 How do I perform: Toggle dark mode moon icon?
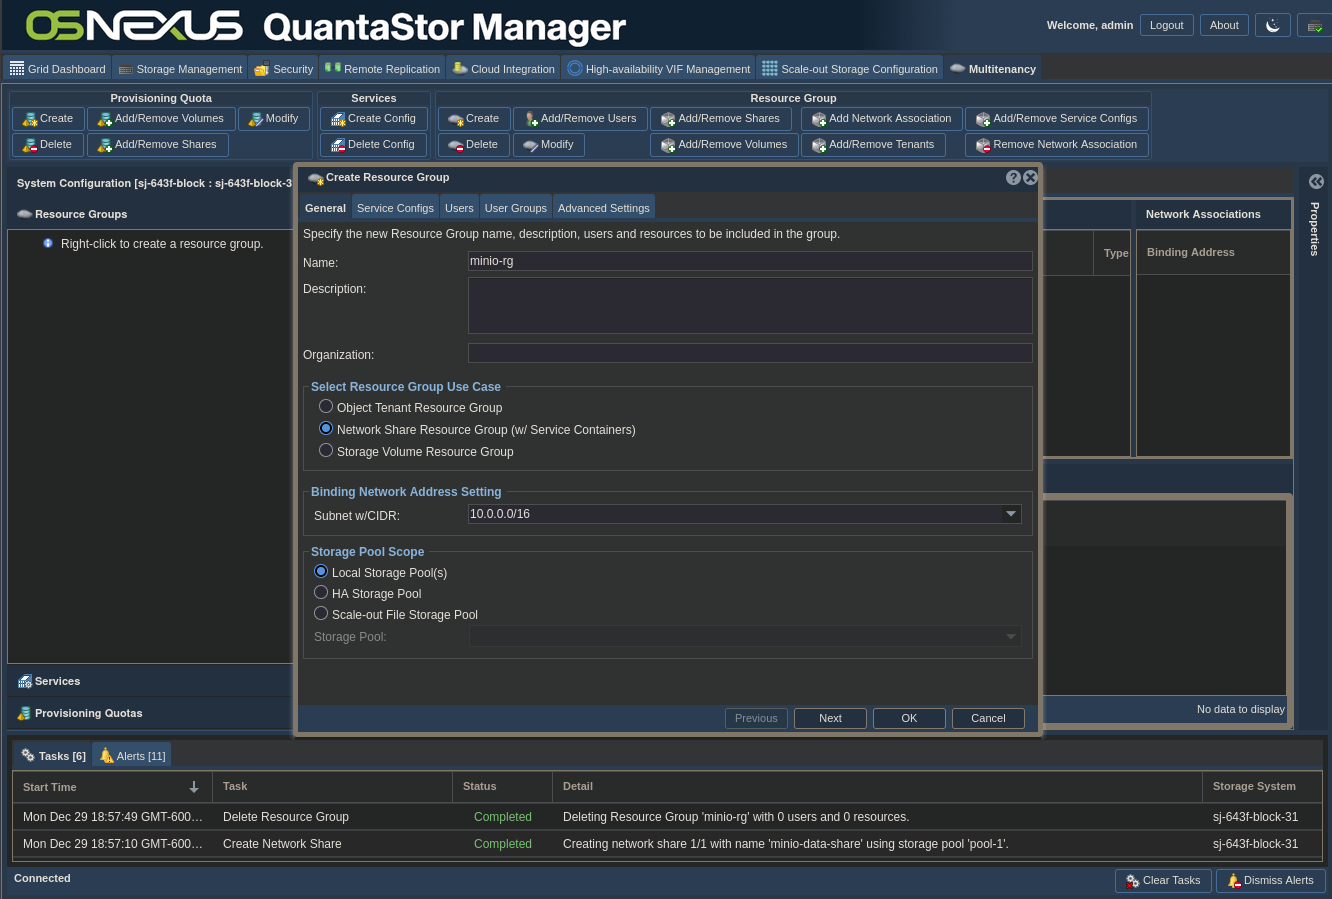pos(1272,25)
